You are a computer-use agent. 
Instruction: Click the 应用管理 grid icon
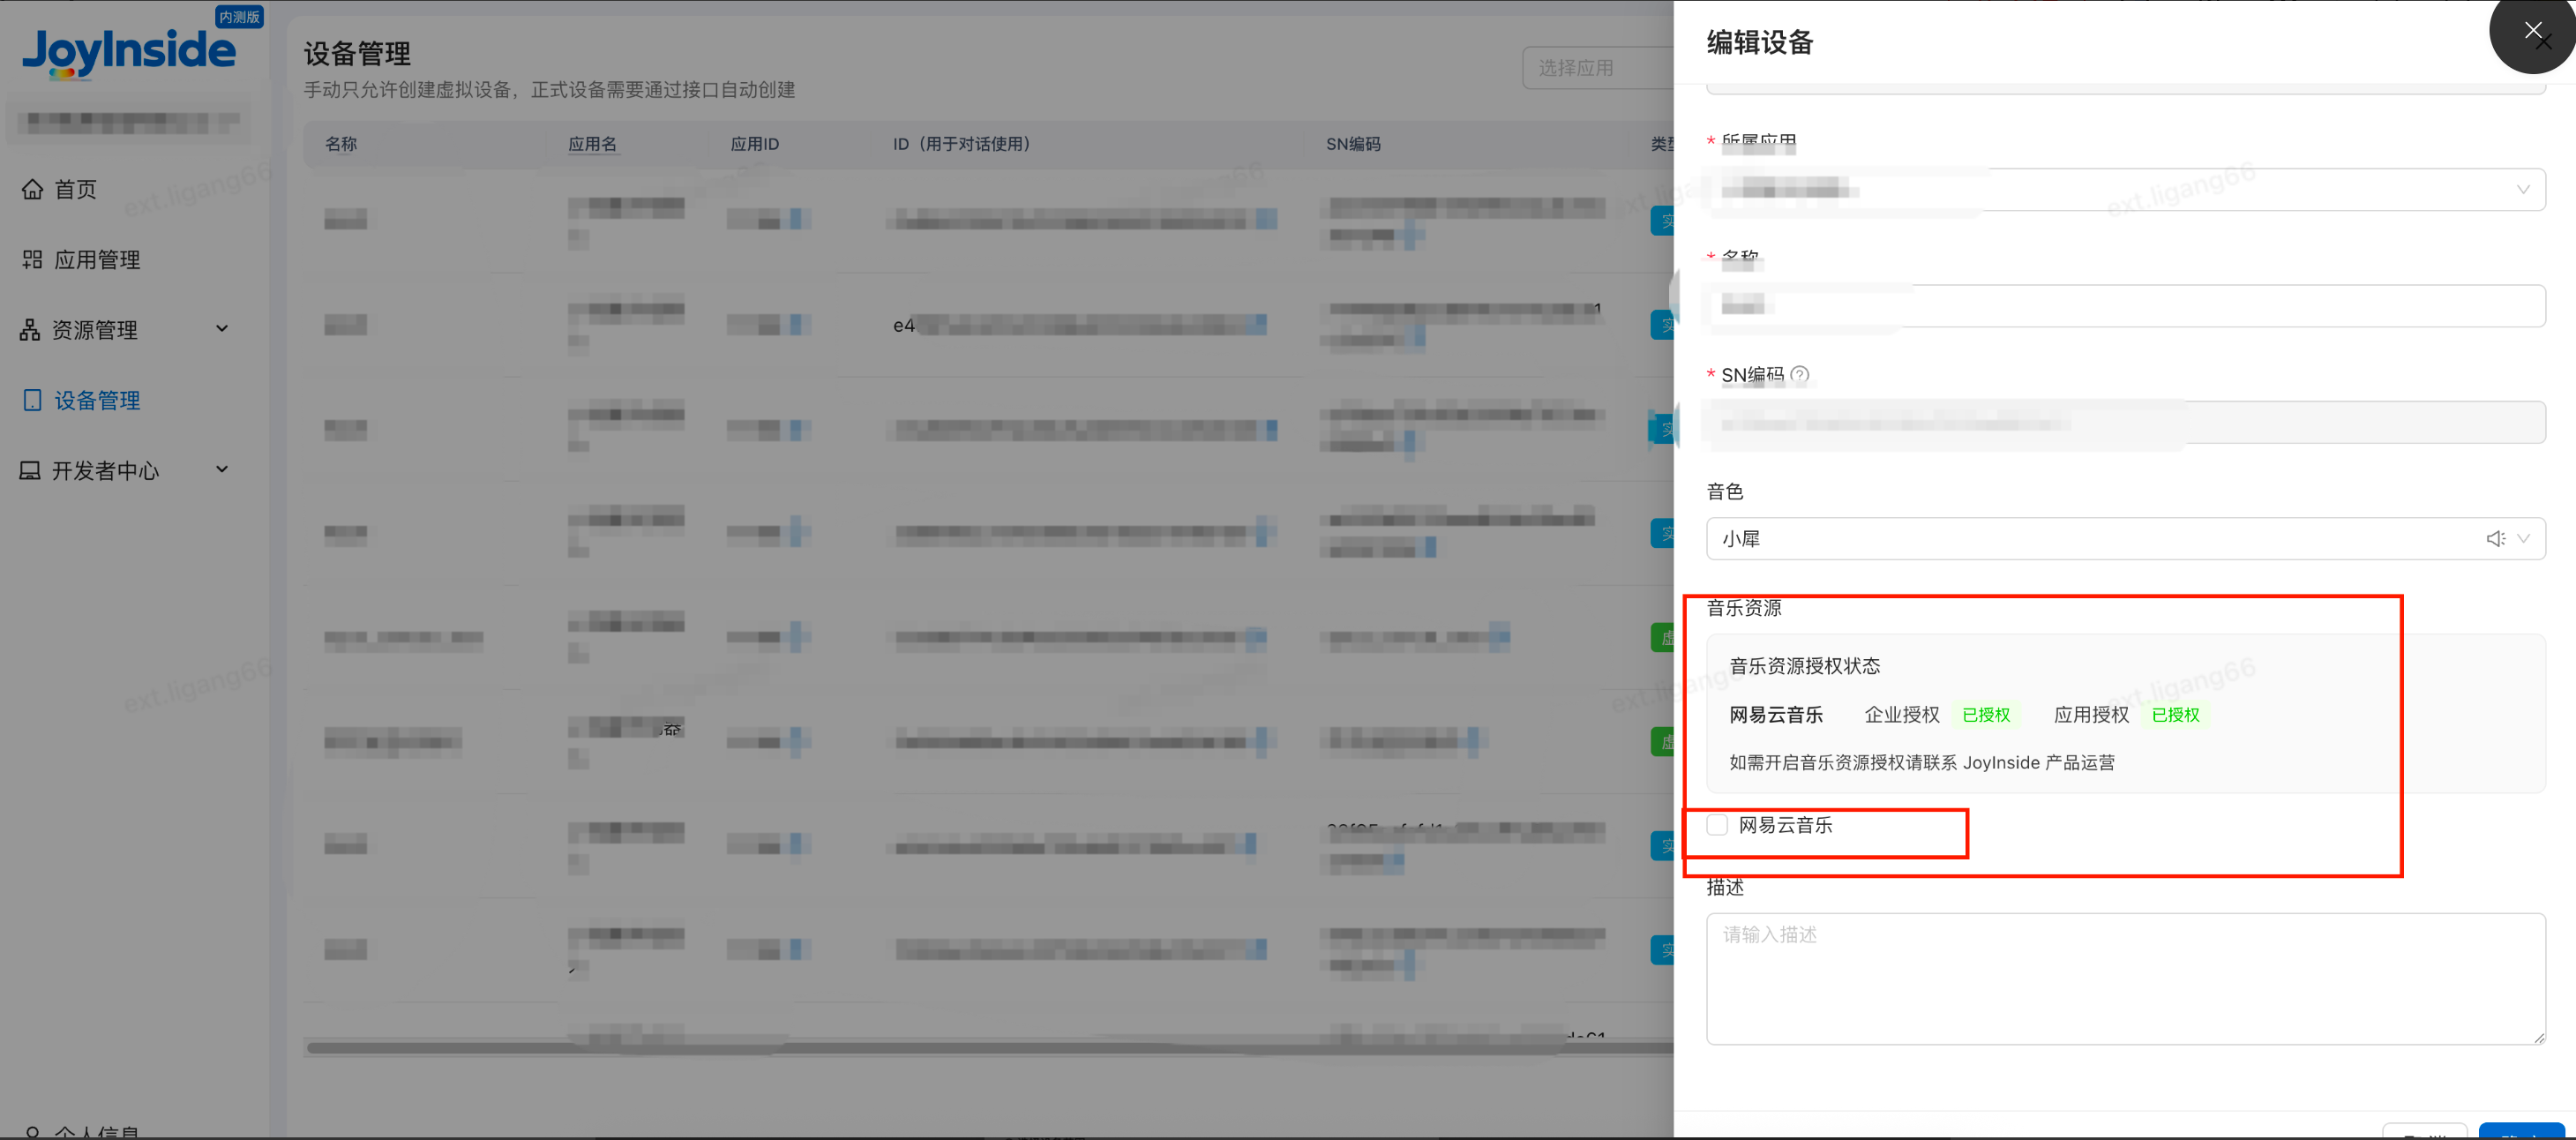32,260
